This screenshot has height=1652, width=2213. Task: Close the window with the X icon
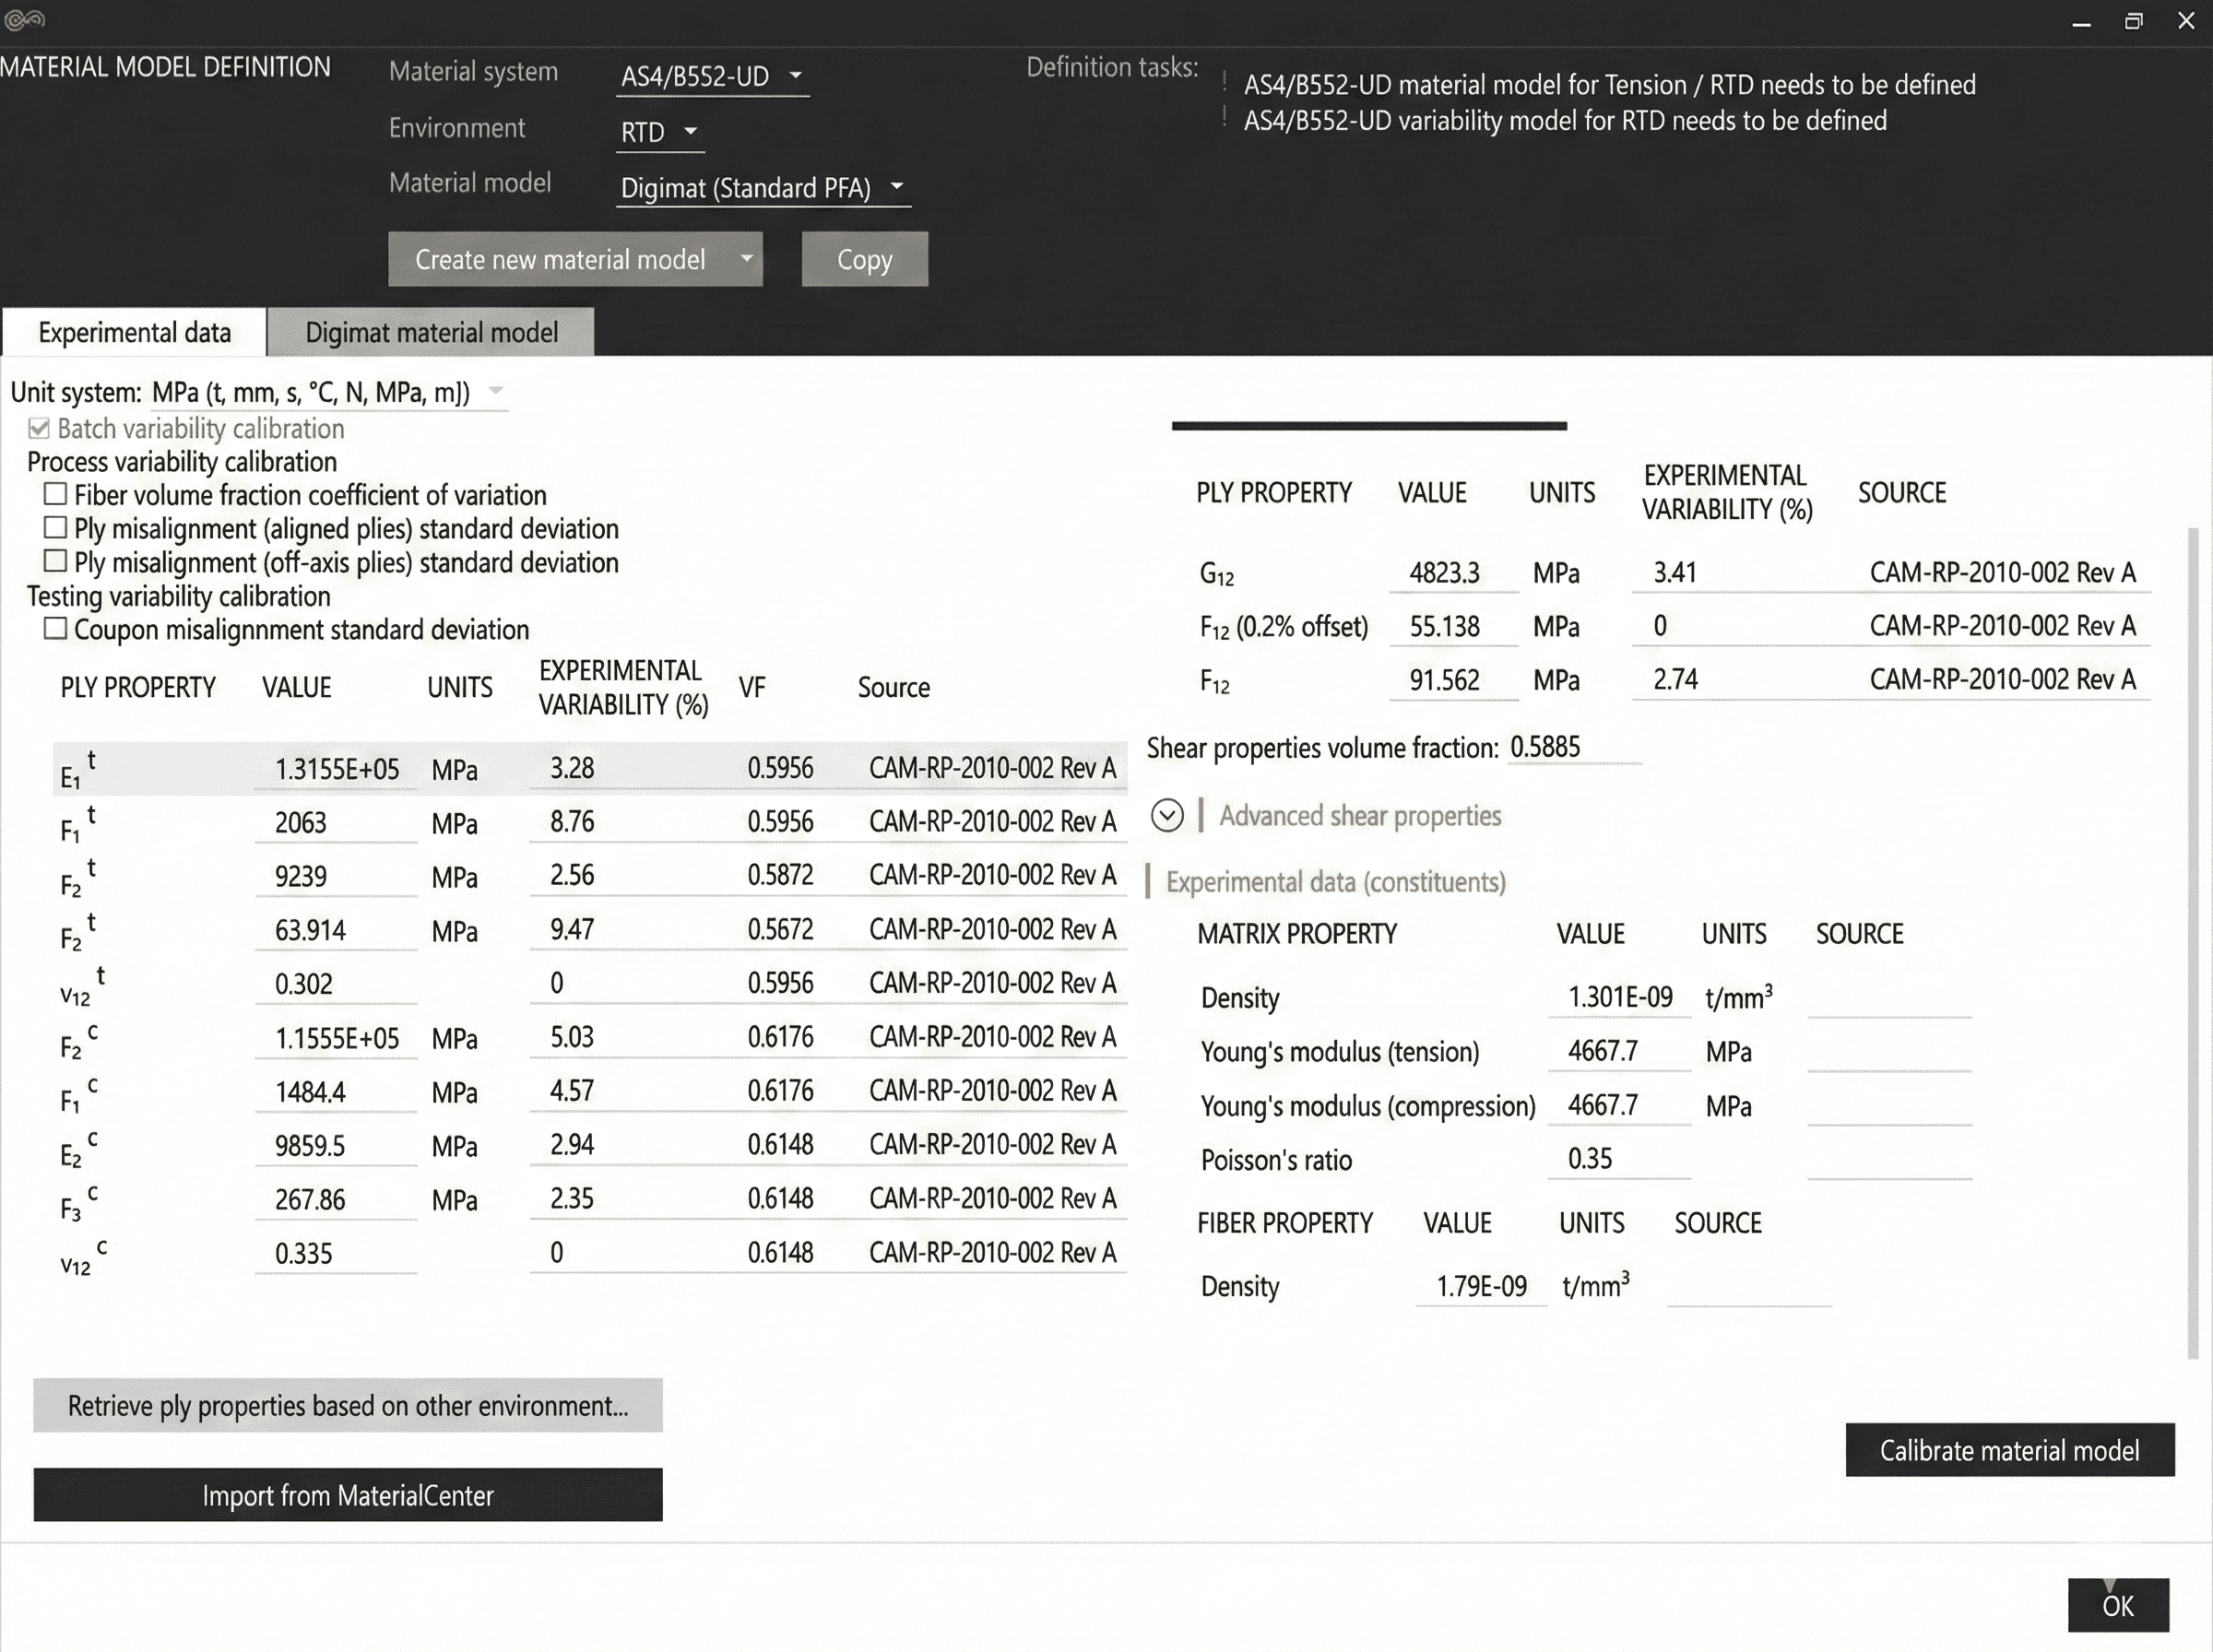(x=2186, y=21)
